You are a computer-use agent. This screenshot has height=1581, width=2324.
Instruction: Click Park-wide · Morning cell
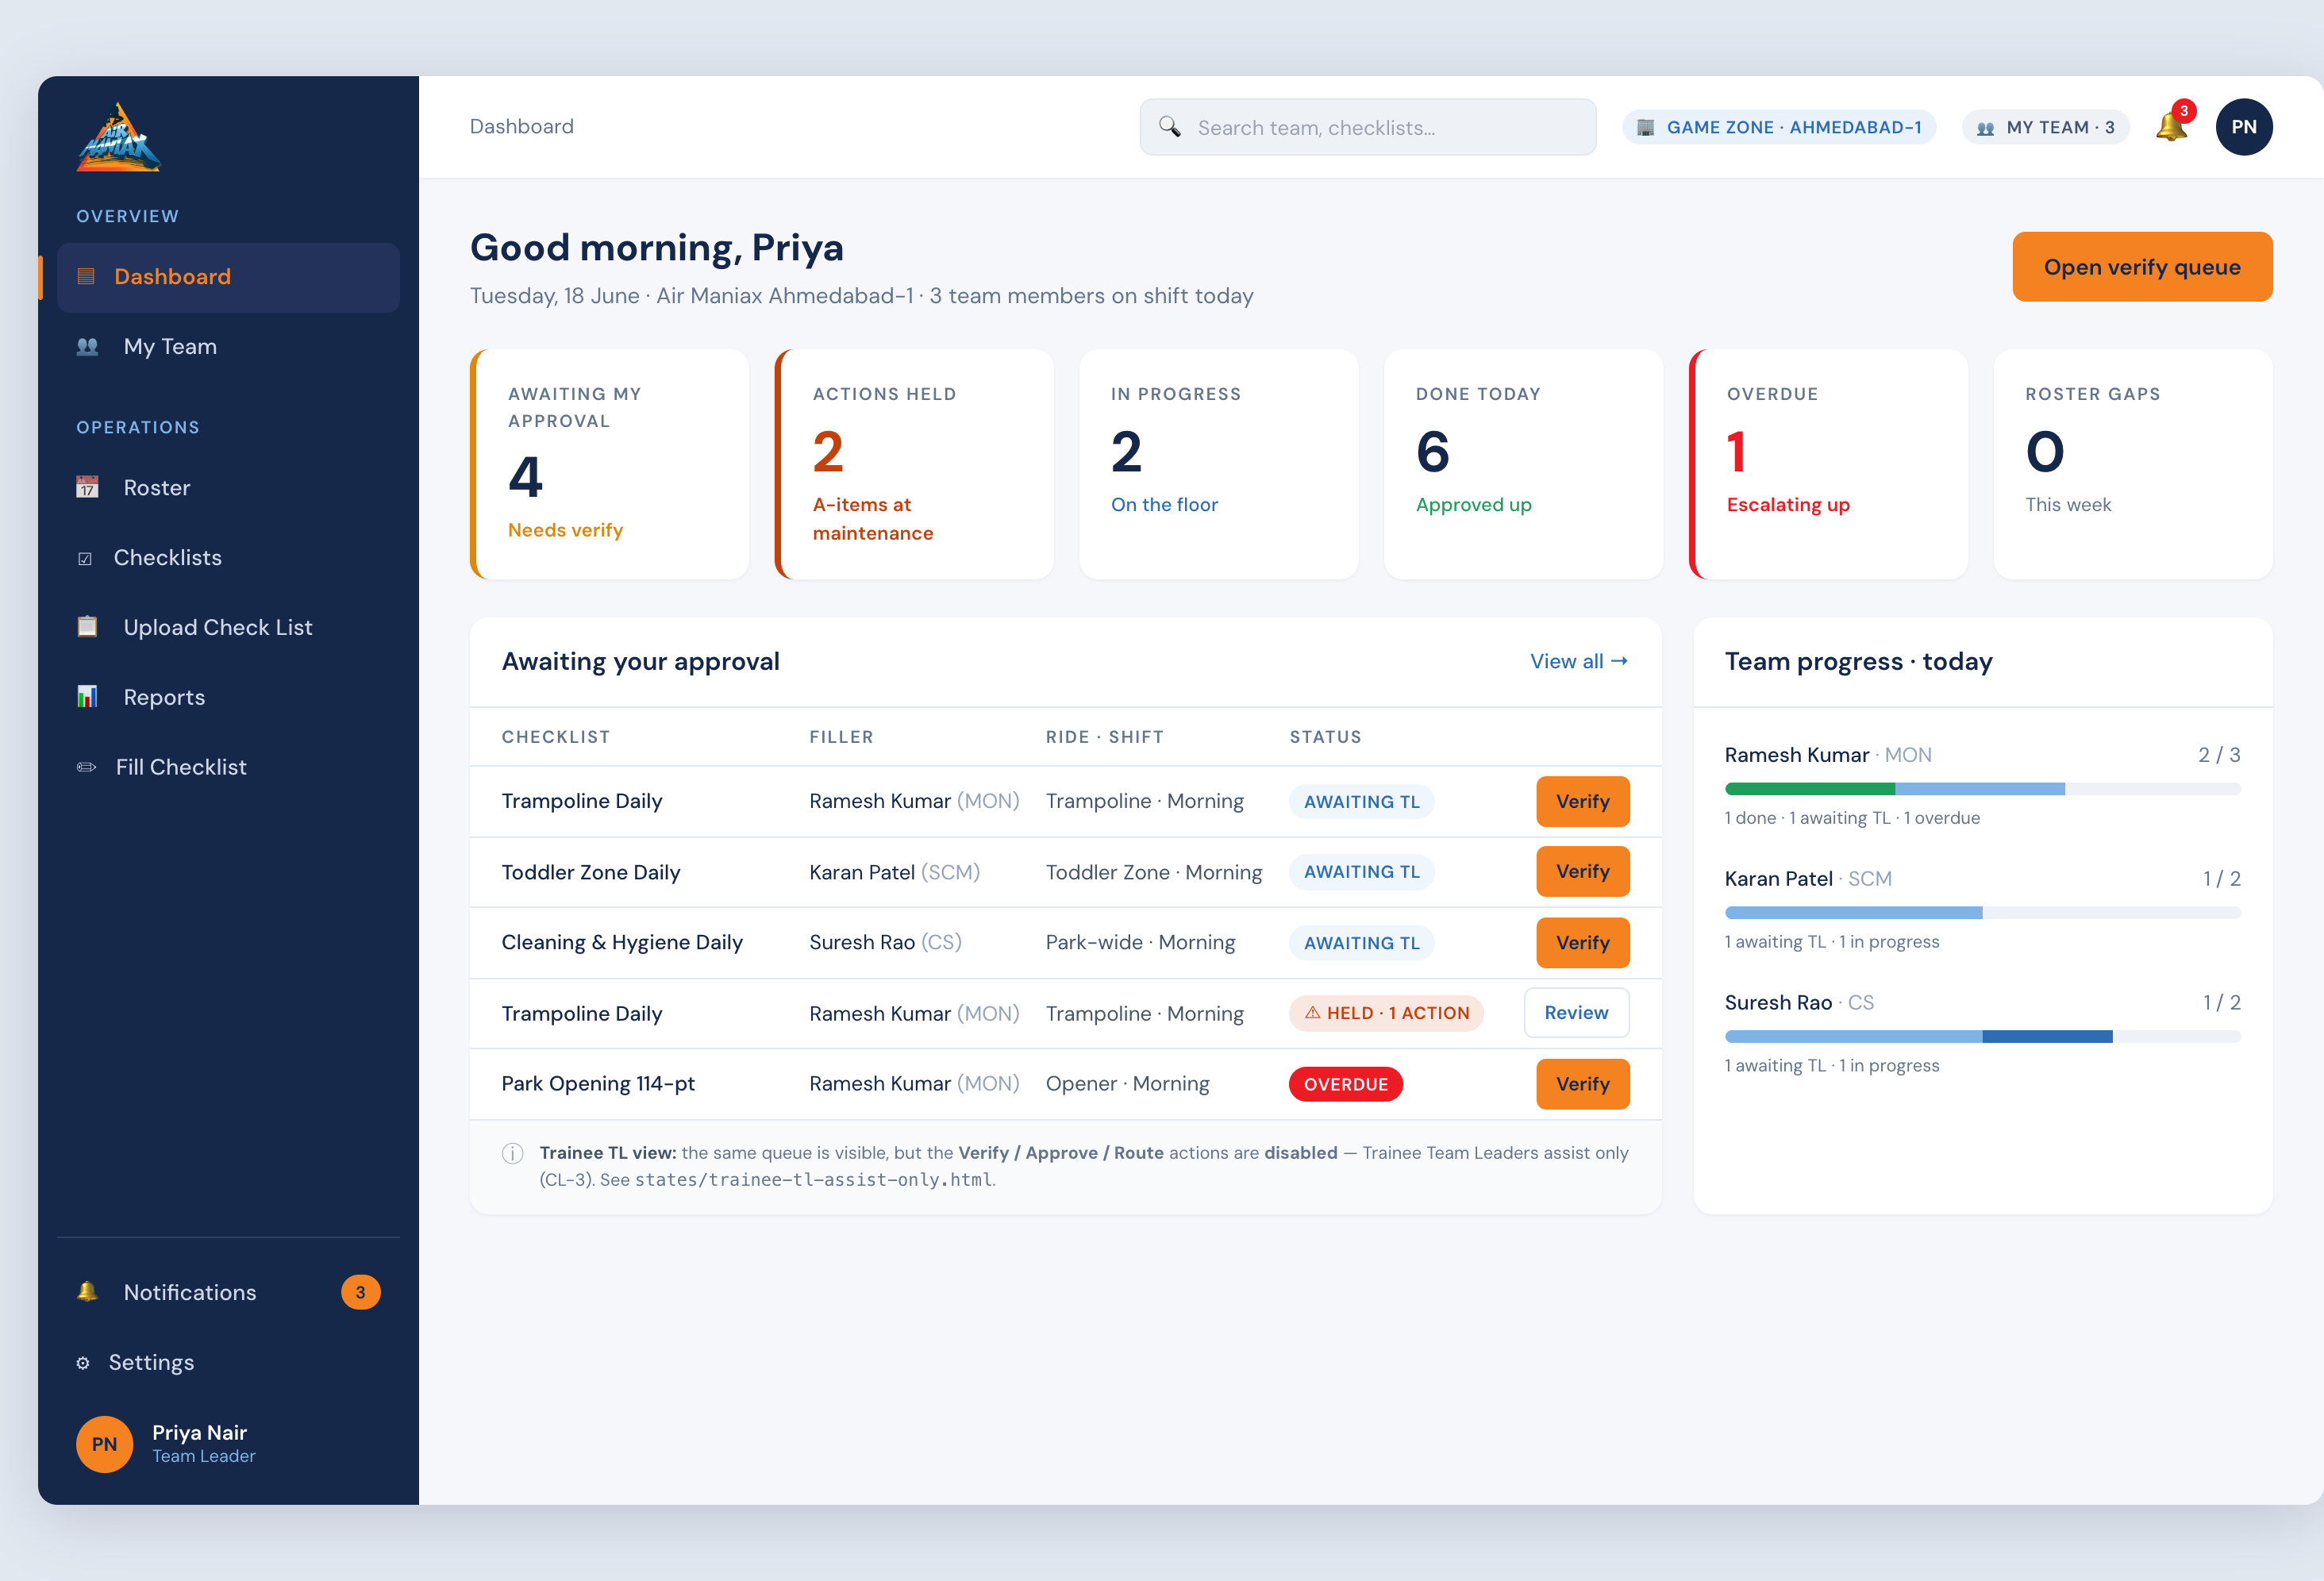1140,942
